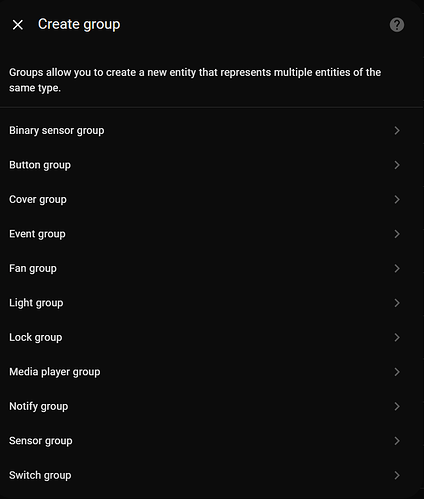This screenshot has height=499, width=424.
Task: Click arrow icon for Event group
Action: [397, 234]
